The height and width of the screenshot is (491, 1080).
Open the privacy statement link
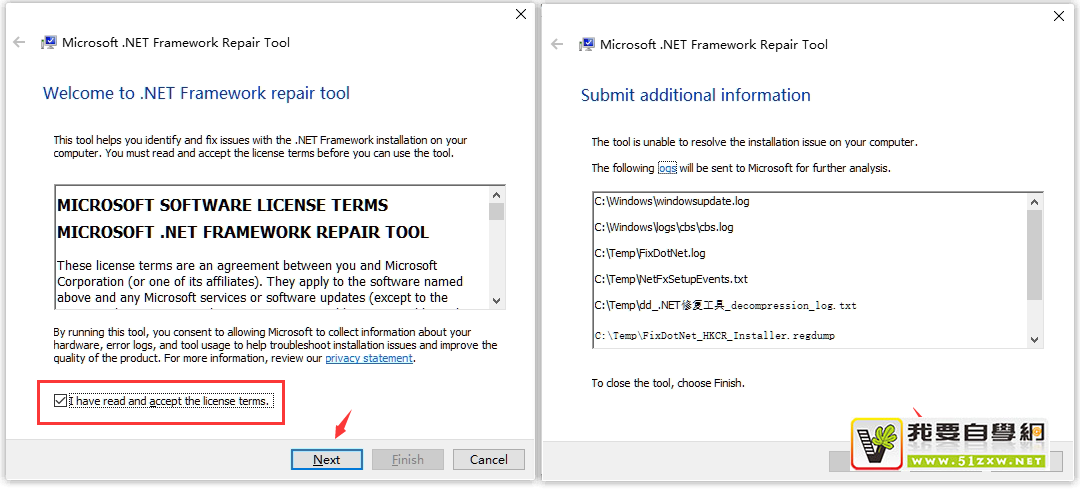click(x=368, y=358)
